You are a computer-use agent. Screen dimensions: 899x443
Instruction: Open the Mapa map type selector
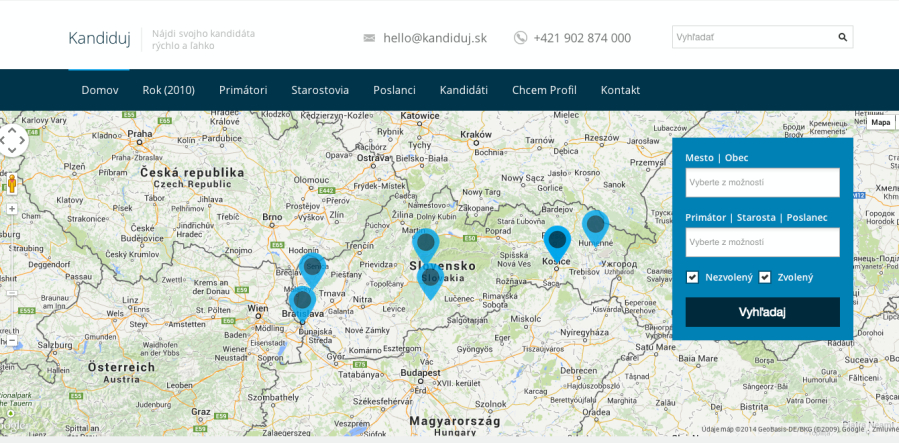coord(880,122)
